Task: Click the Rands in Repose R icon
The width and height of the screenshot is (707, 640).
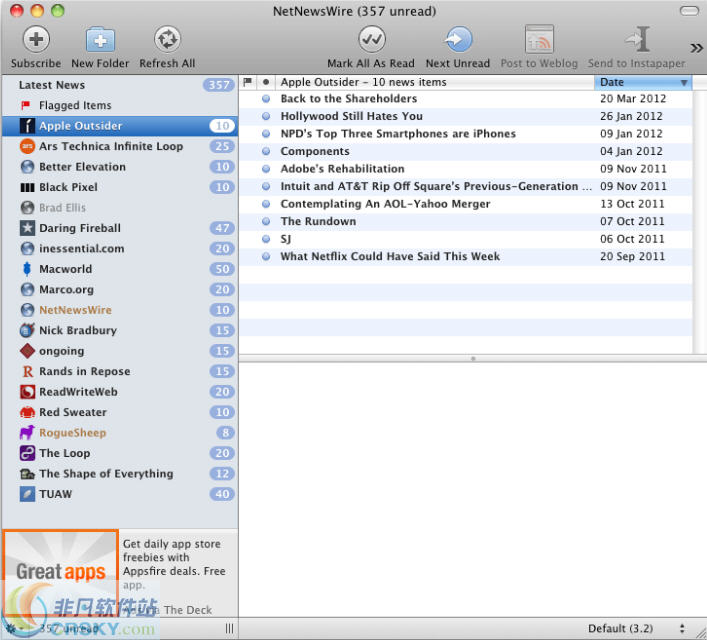Action: click(x=28, y=371)
